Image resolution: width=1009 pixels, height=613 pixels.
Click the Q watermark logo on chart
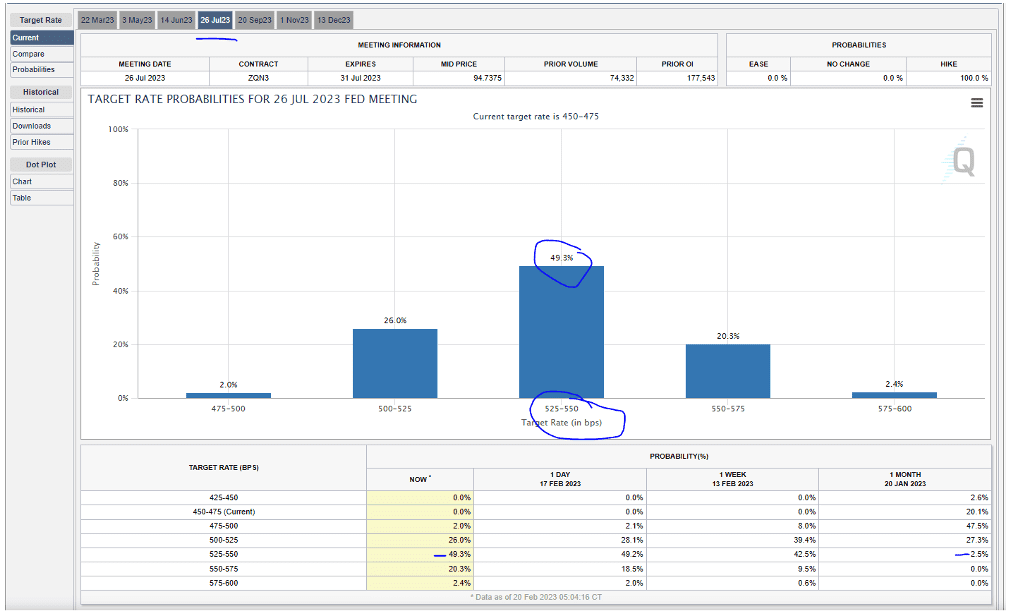(962, 161)
